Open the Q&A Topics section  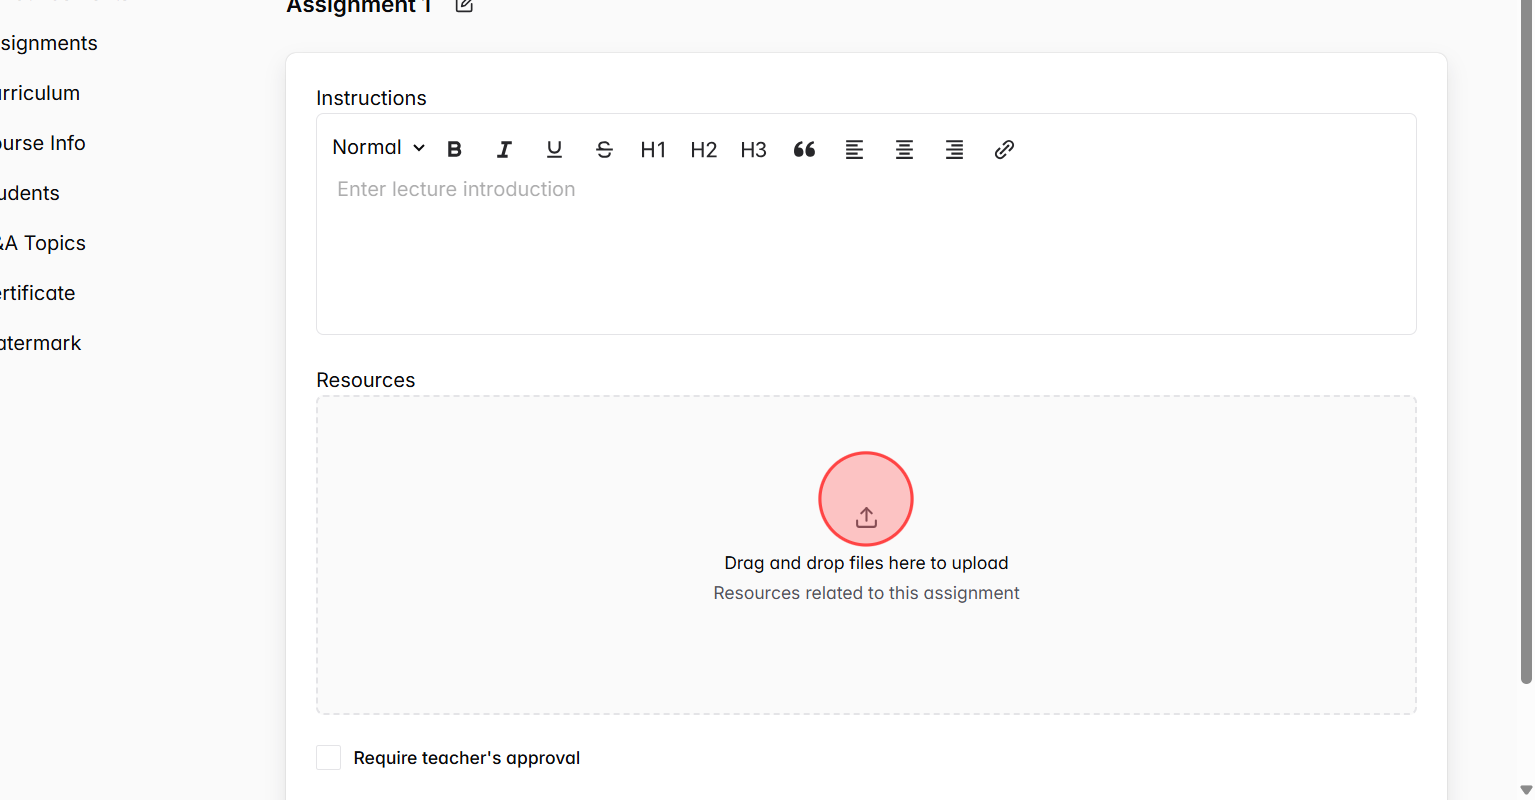[x=42, y=242]
